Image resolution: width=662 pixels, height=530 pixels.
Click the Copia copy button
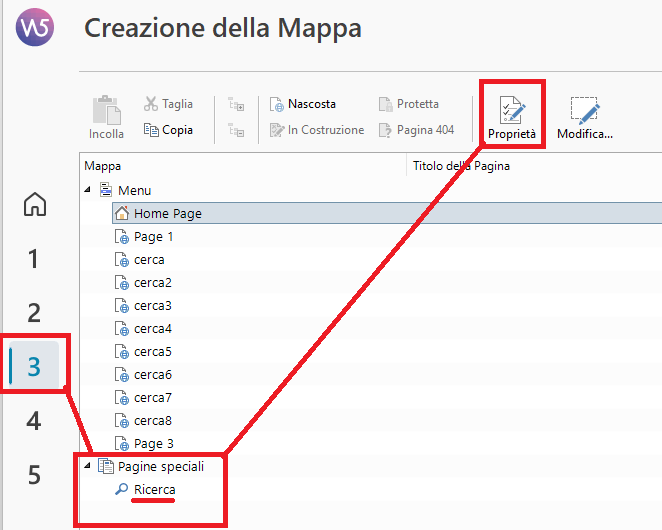click(x=168, y=130)
